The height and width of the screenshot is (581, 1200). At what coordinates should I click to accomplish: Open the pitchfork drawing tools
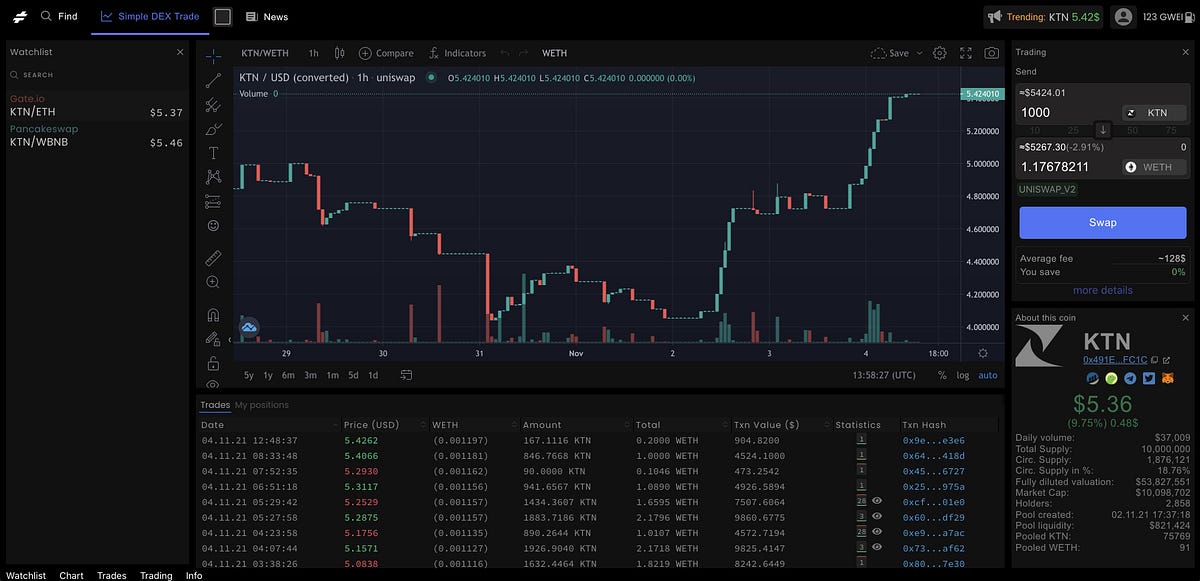[213, 104]
